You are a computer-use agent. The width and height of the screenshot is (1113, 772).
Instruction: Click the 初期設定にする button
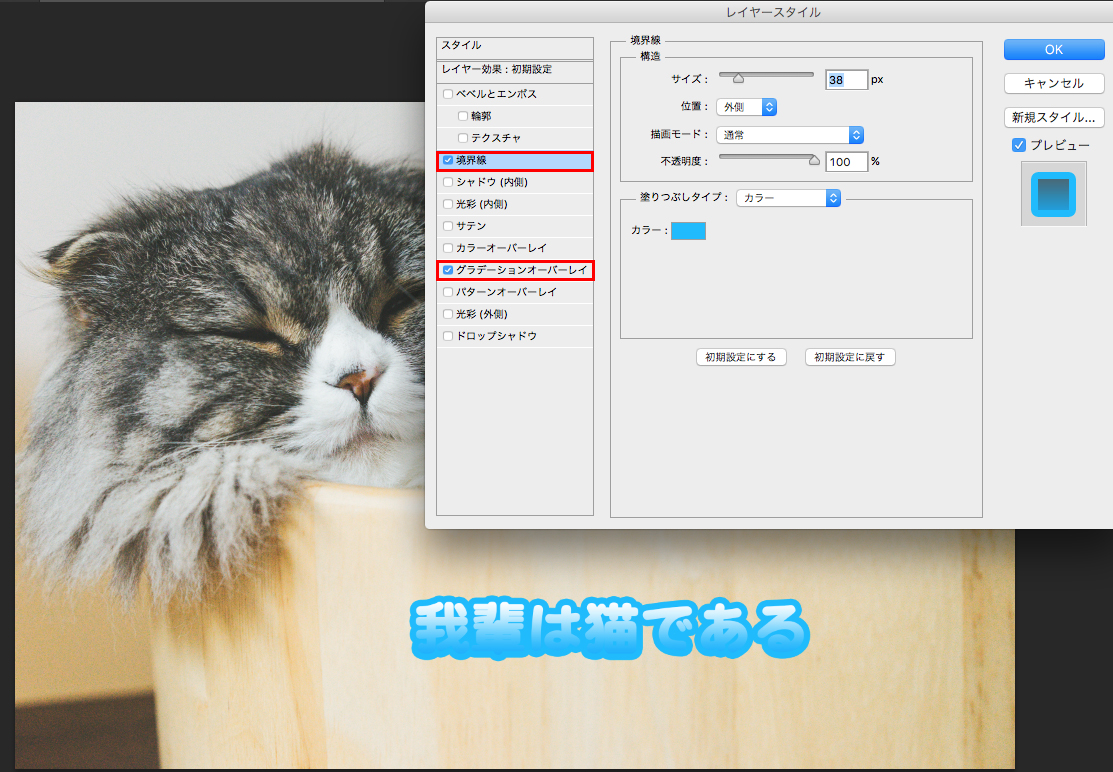(740, 357)
